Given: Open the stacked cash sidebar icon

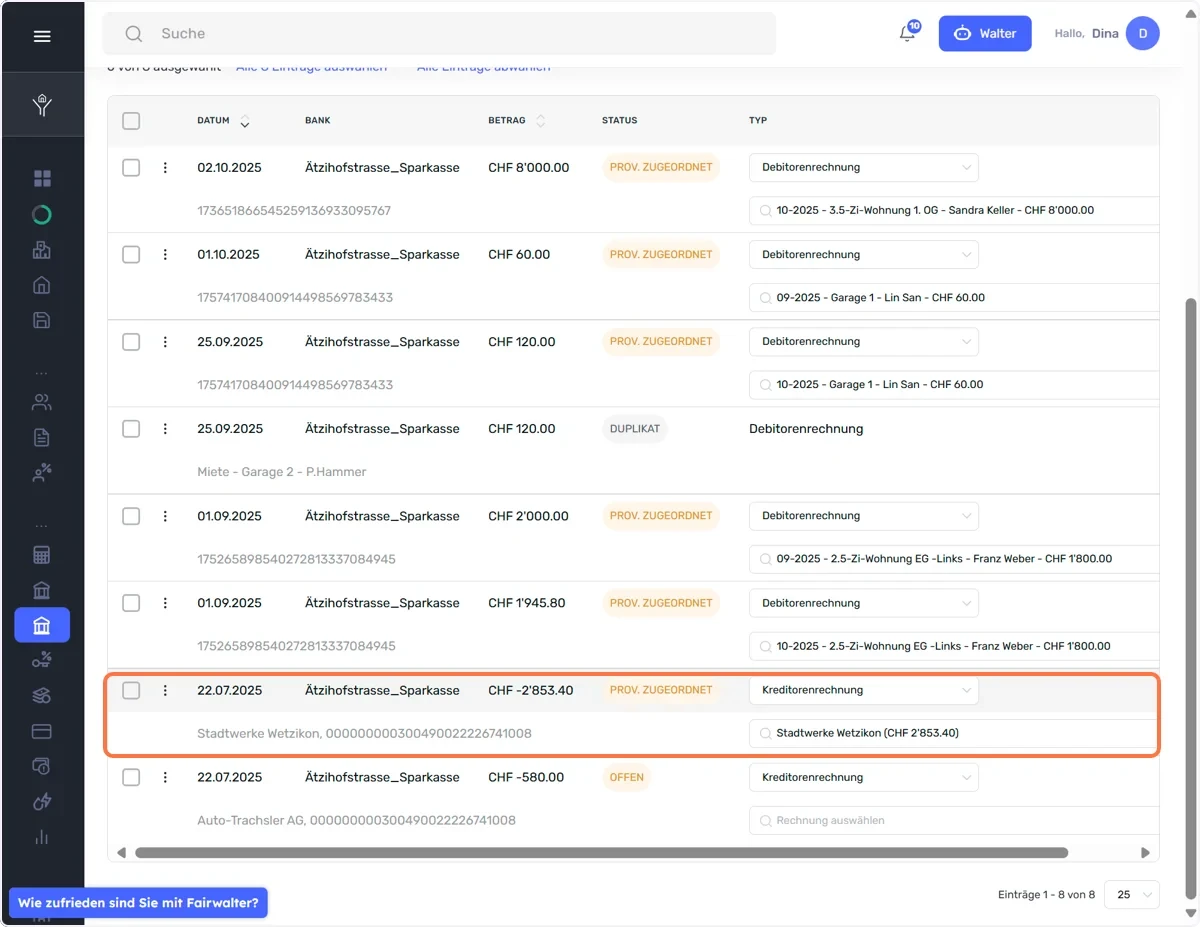Looking at the screenshot, I should (x=42, y=695).
